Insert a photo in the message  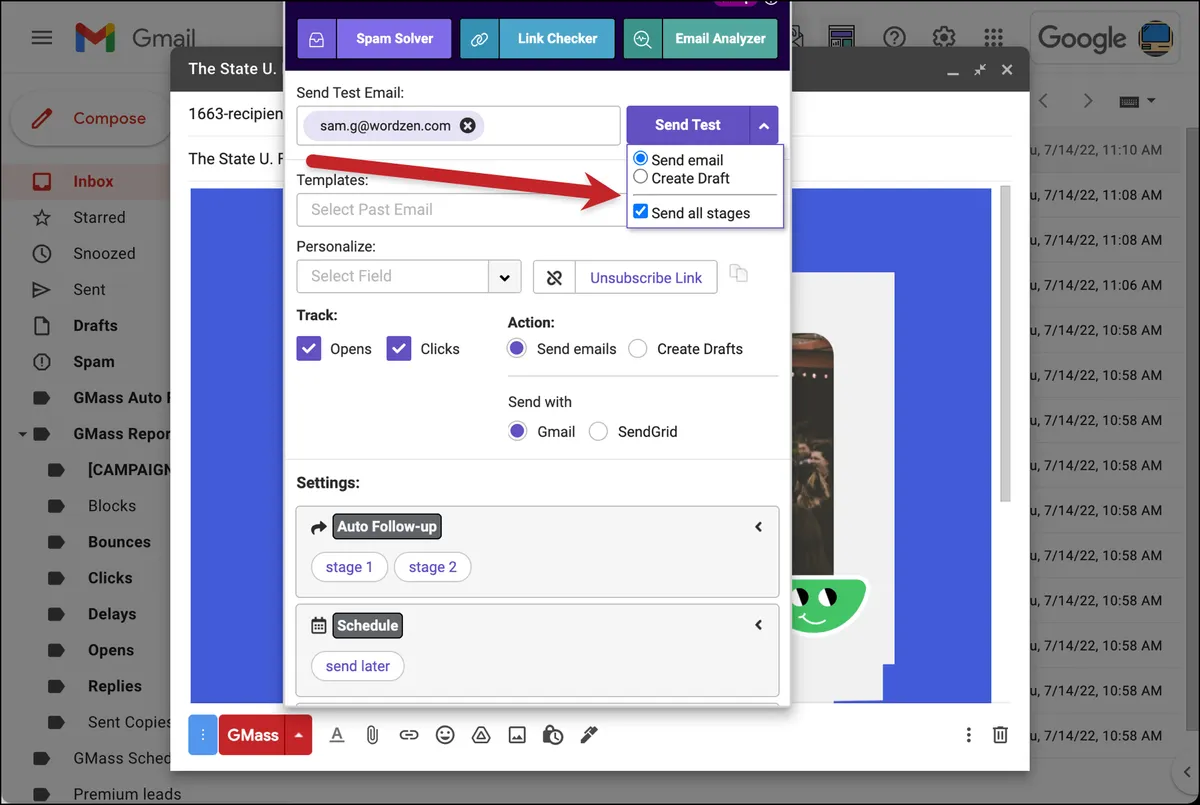click(x=517, y=735)
